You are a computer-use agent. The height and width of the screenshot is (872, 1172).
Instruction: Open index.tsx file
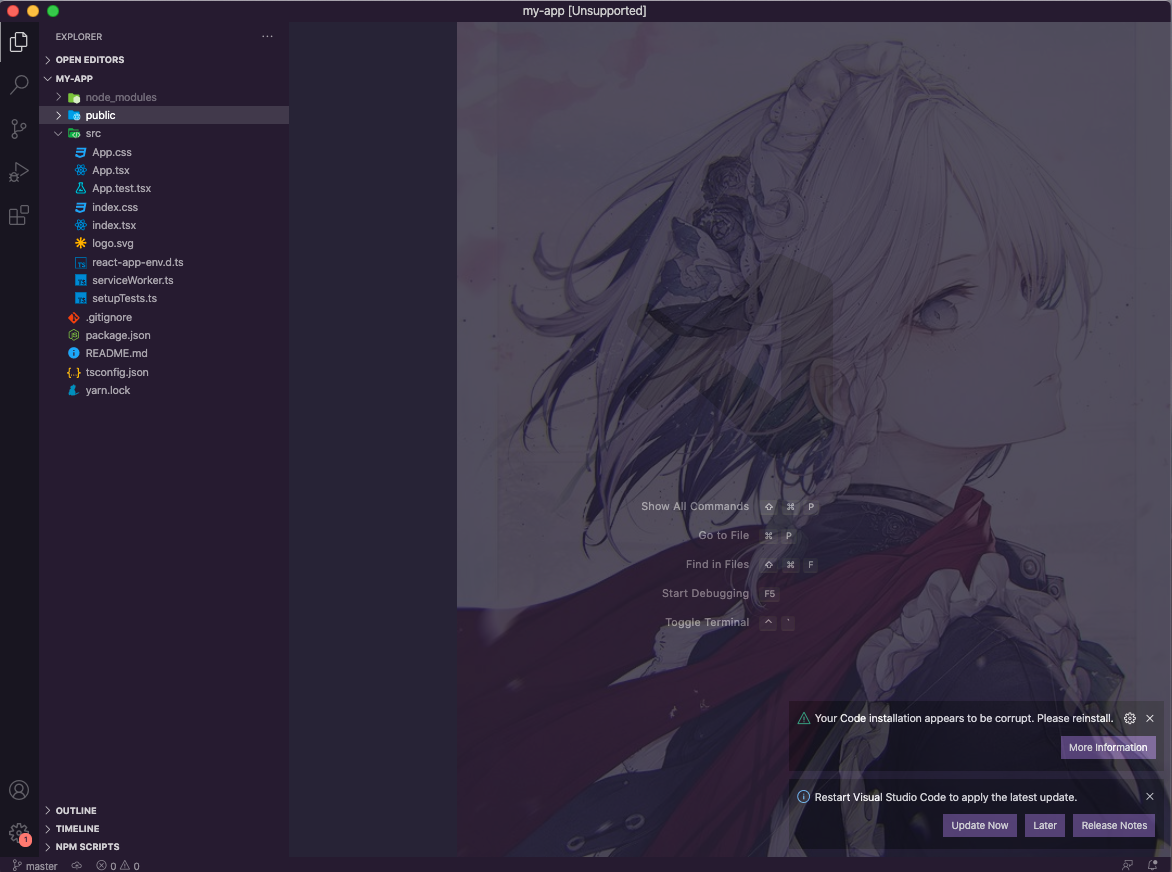pos(164,225)
